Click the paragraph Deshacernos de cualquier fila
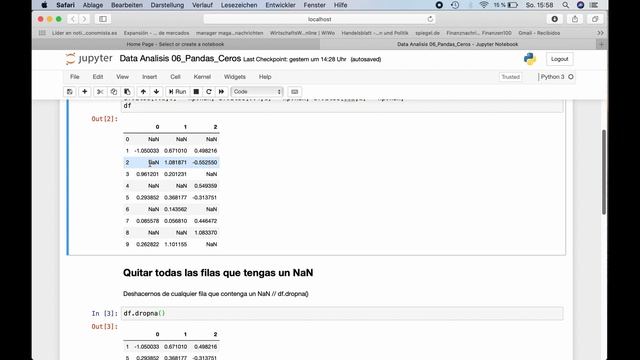Screen dimensions: 640x360 point(216,294)
